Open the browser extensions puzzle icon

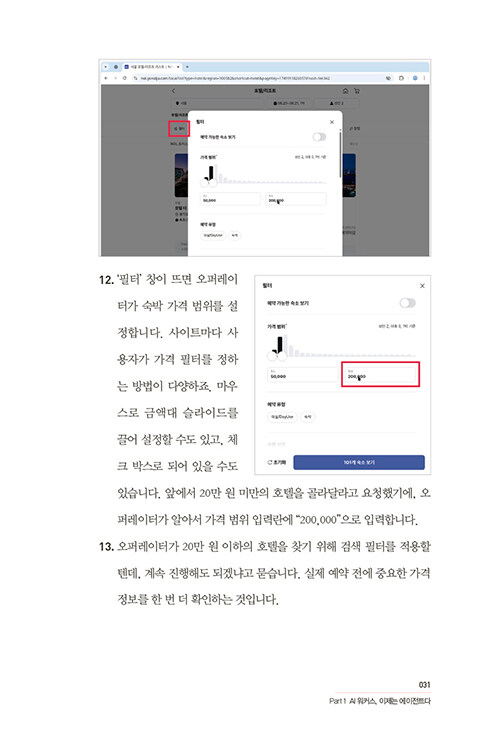coord(401,78)
